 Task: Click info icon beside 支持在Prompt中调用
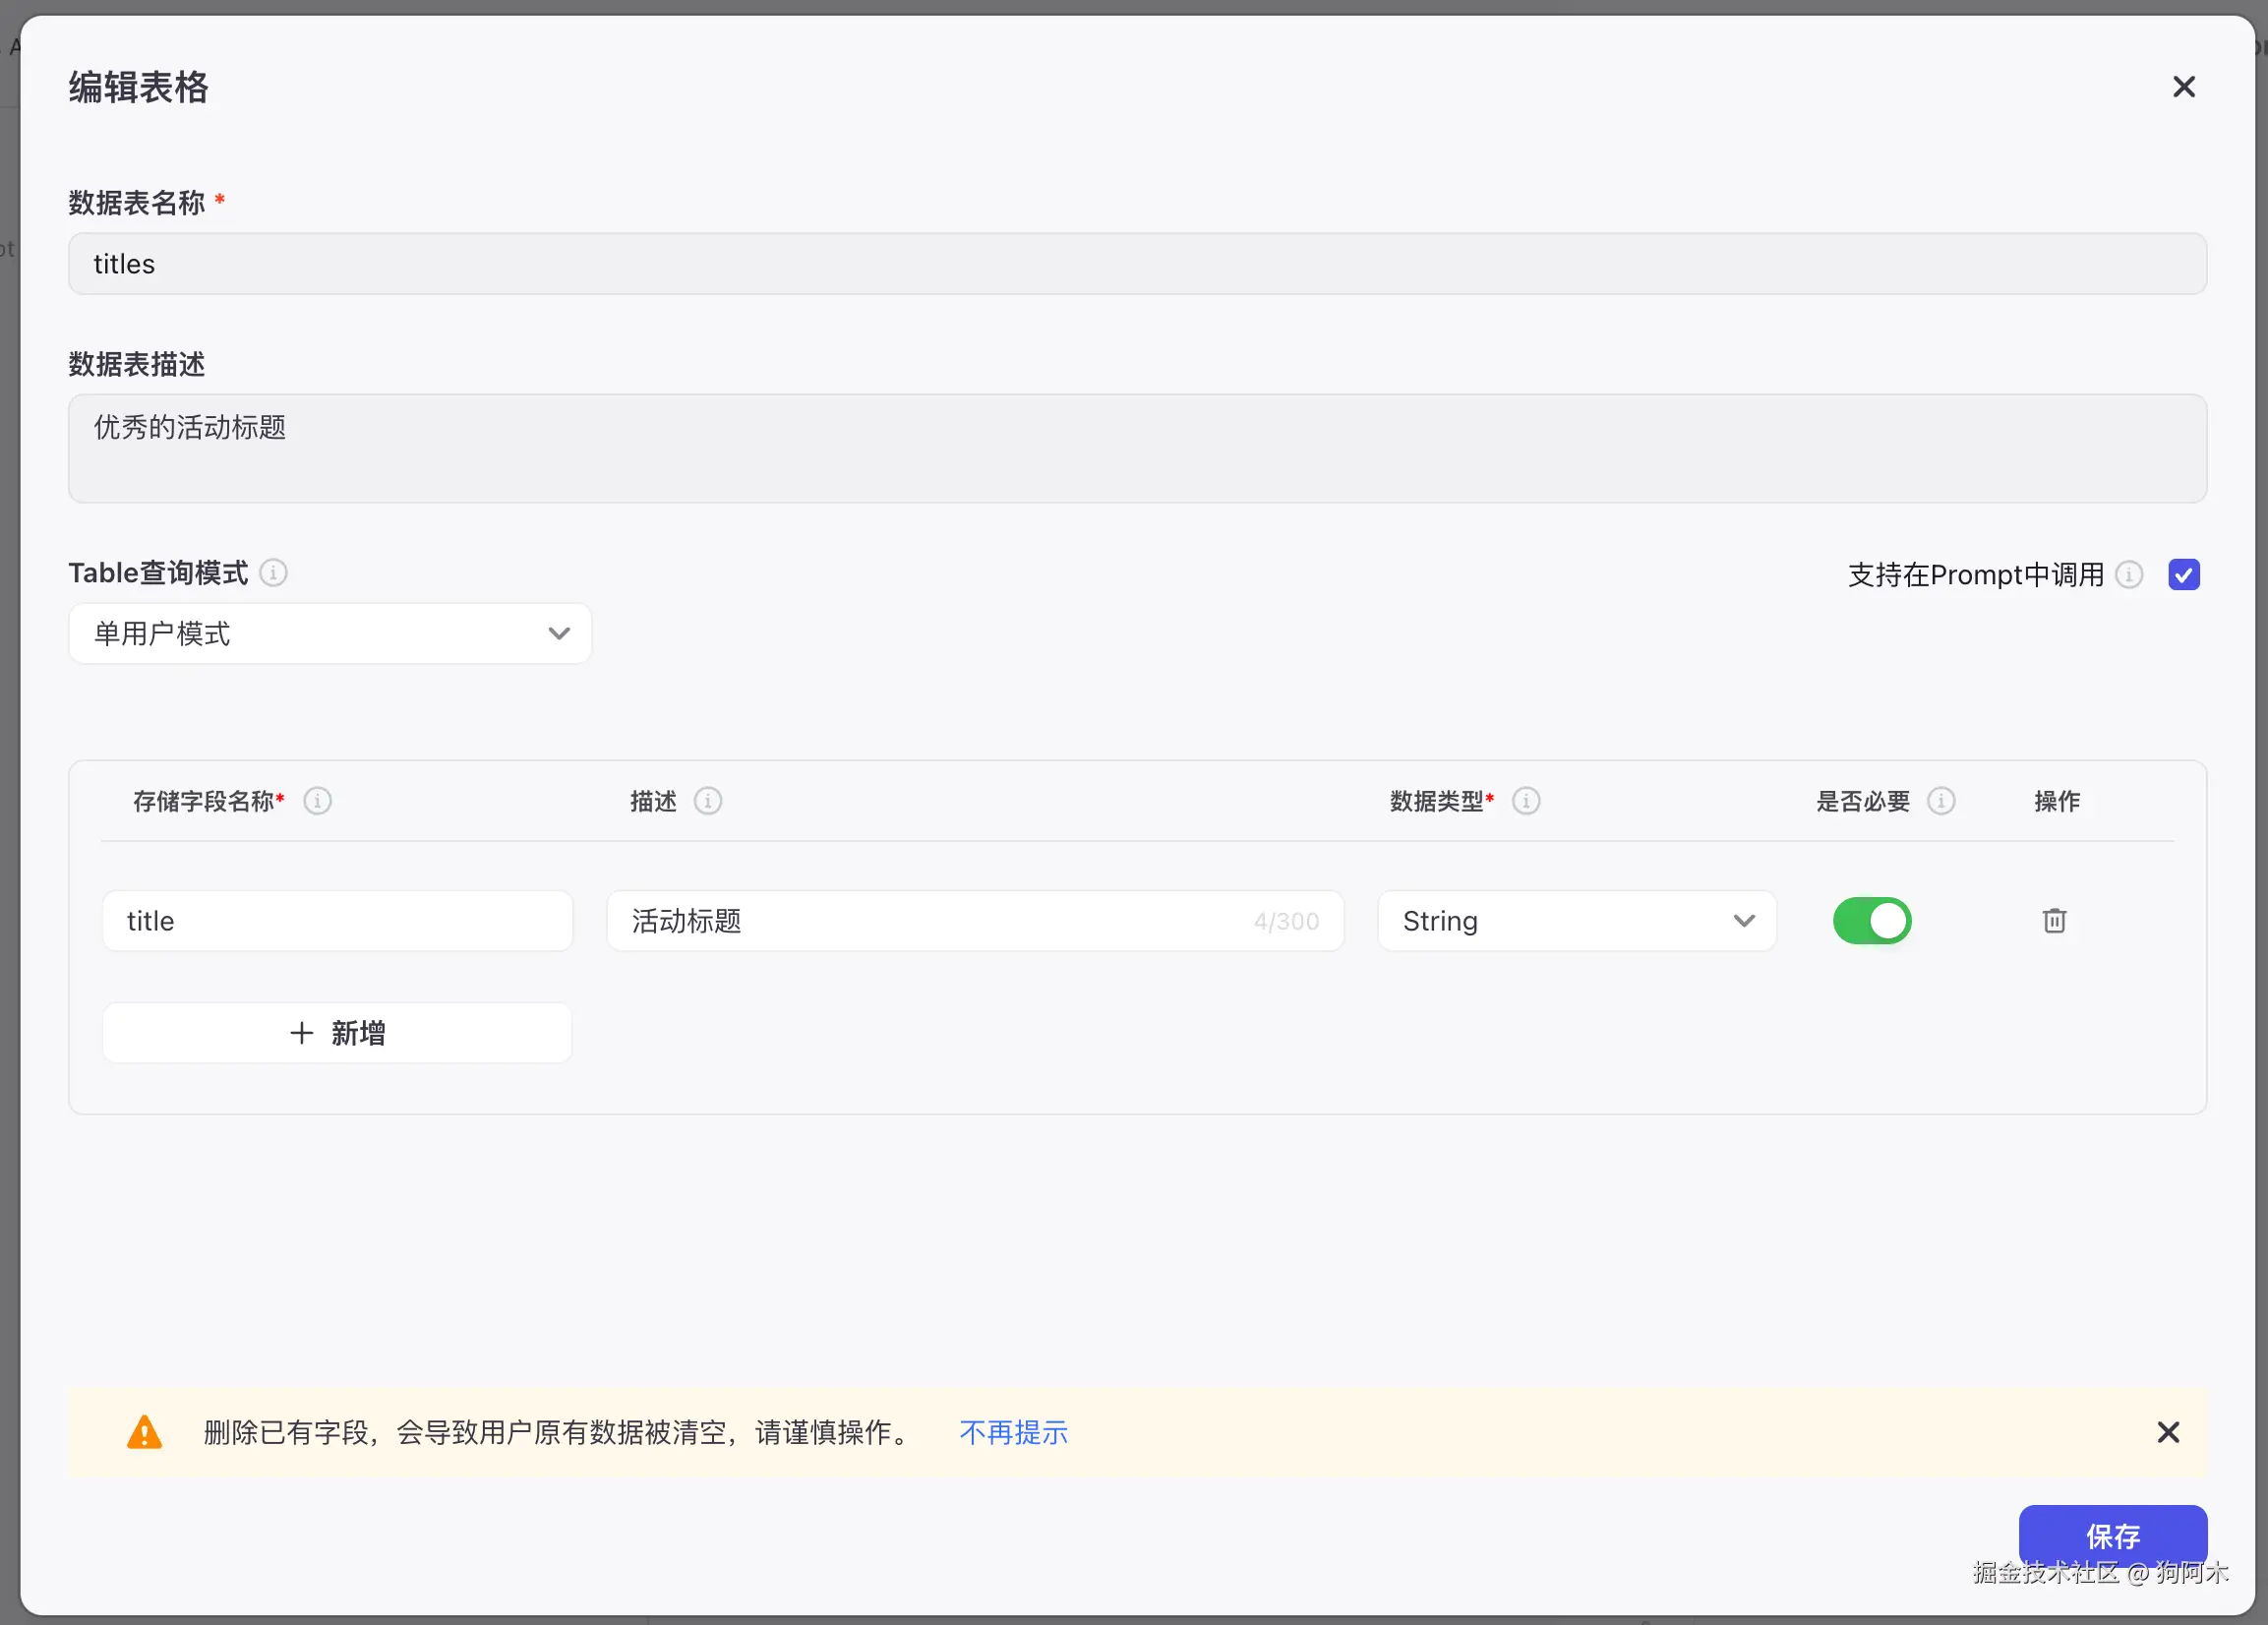tap(2129, 575)
